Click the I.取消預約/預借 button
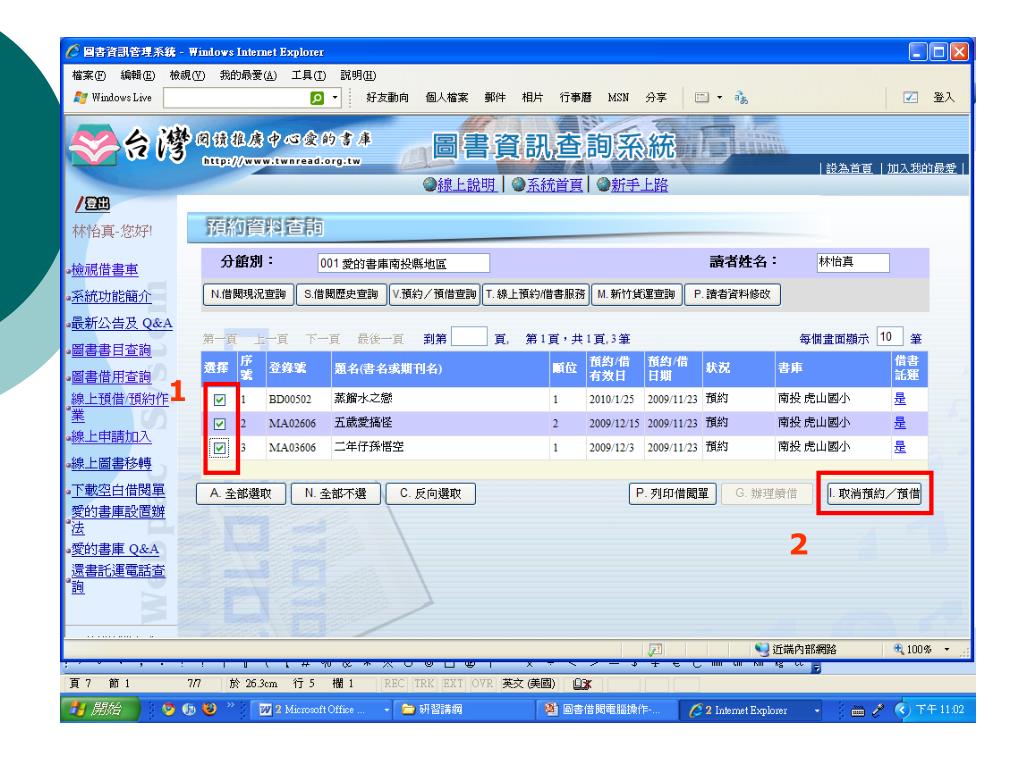Image resolution: width=1024 pixels, height=768 pixels. 874,494
